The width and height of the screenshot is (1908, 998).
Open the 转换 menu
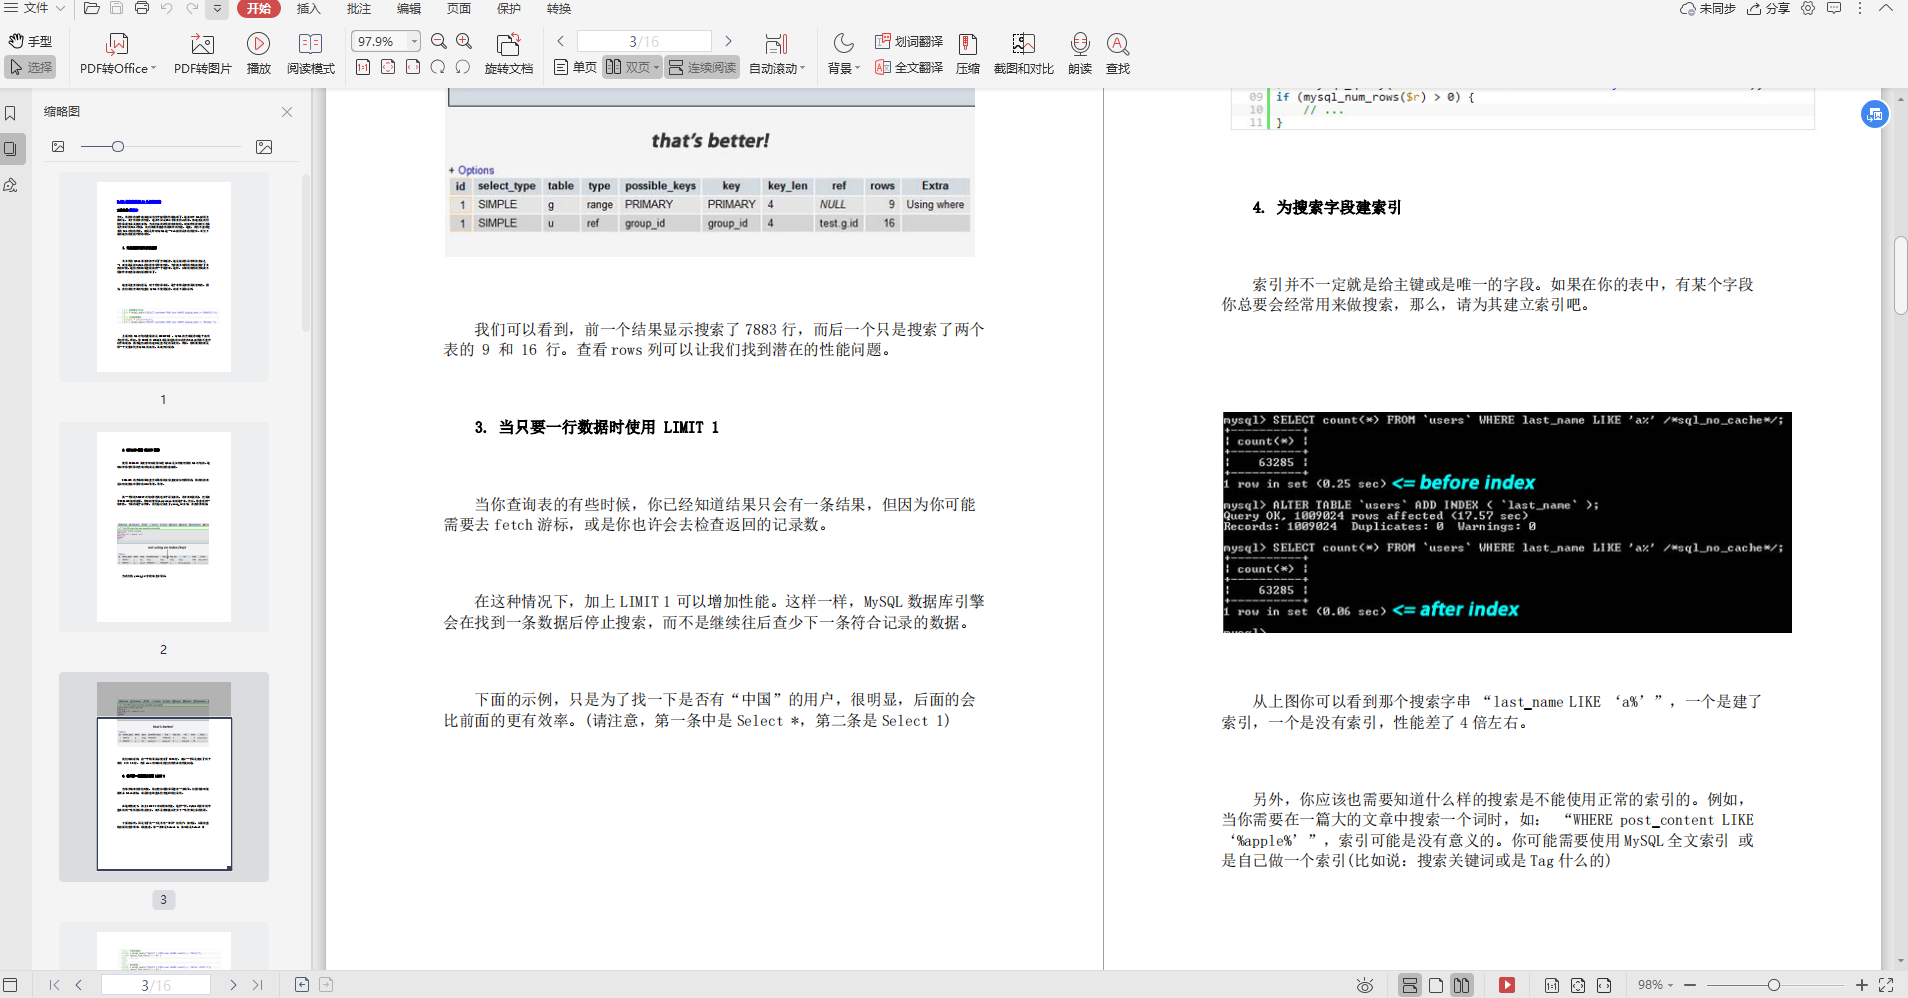coord(557,9)
